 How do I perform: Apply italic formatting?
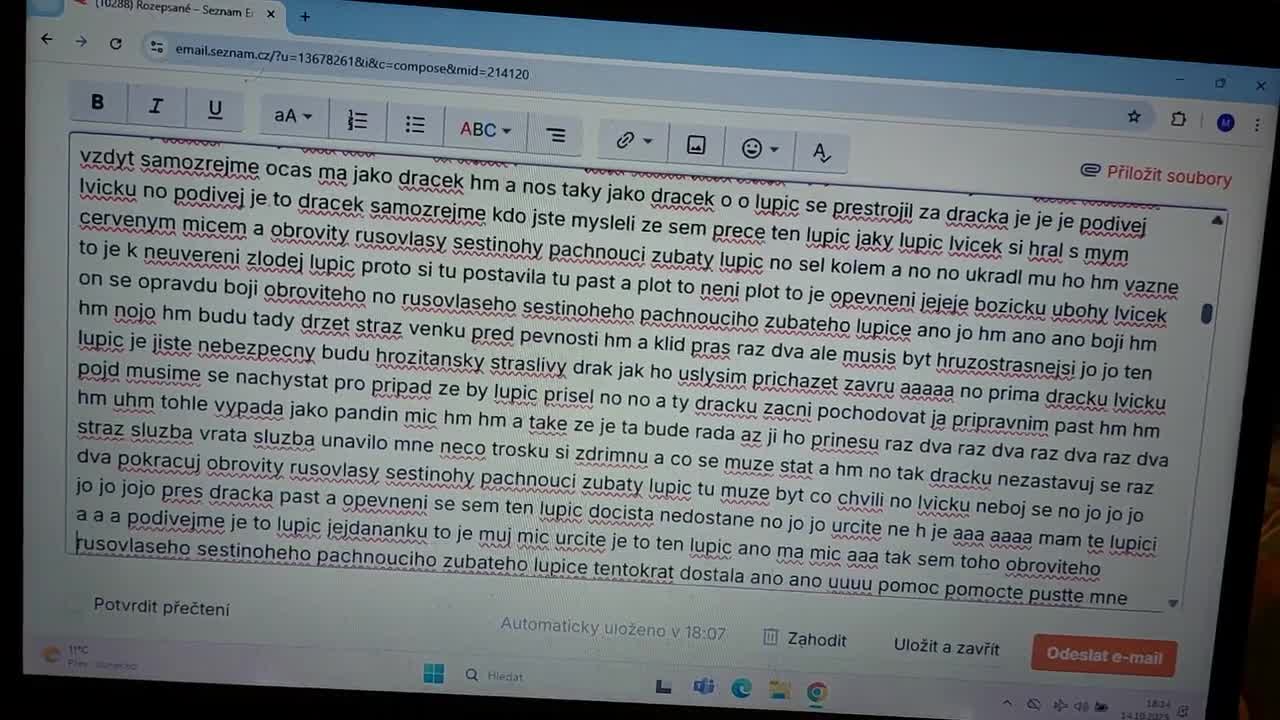click(155, 106)
